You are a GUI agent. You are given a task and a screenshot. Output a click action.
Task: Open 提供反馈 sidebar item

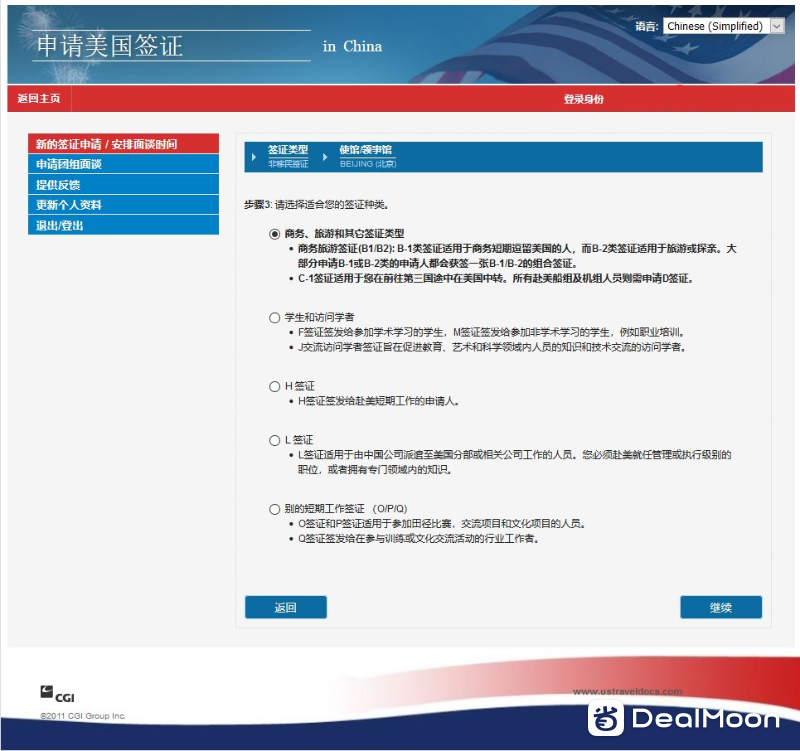[x=123, y=185]
